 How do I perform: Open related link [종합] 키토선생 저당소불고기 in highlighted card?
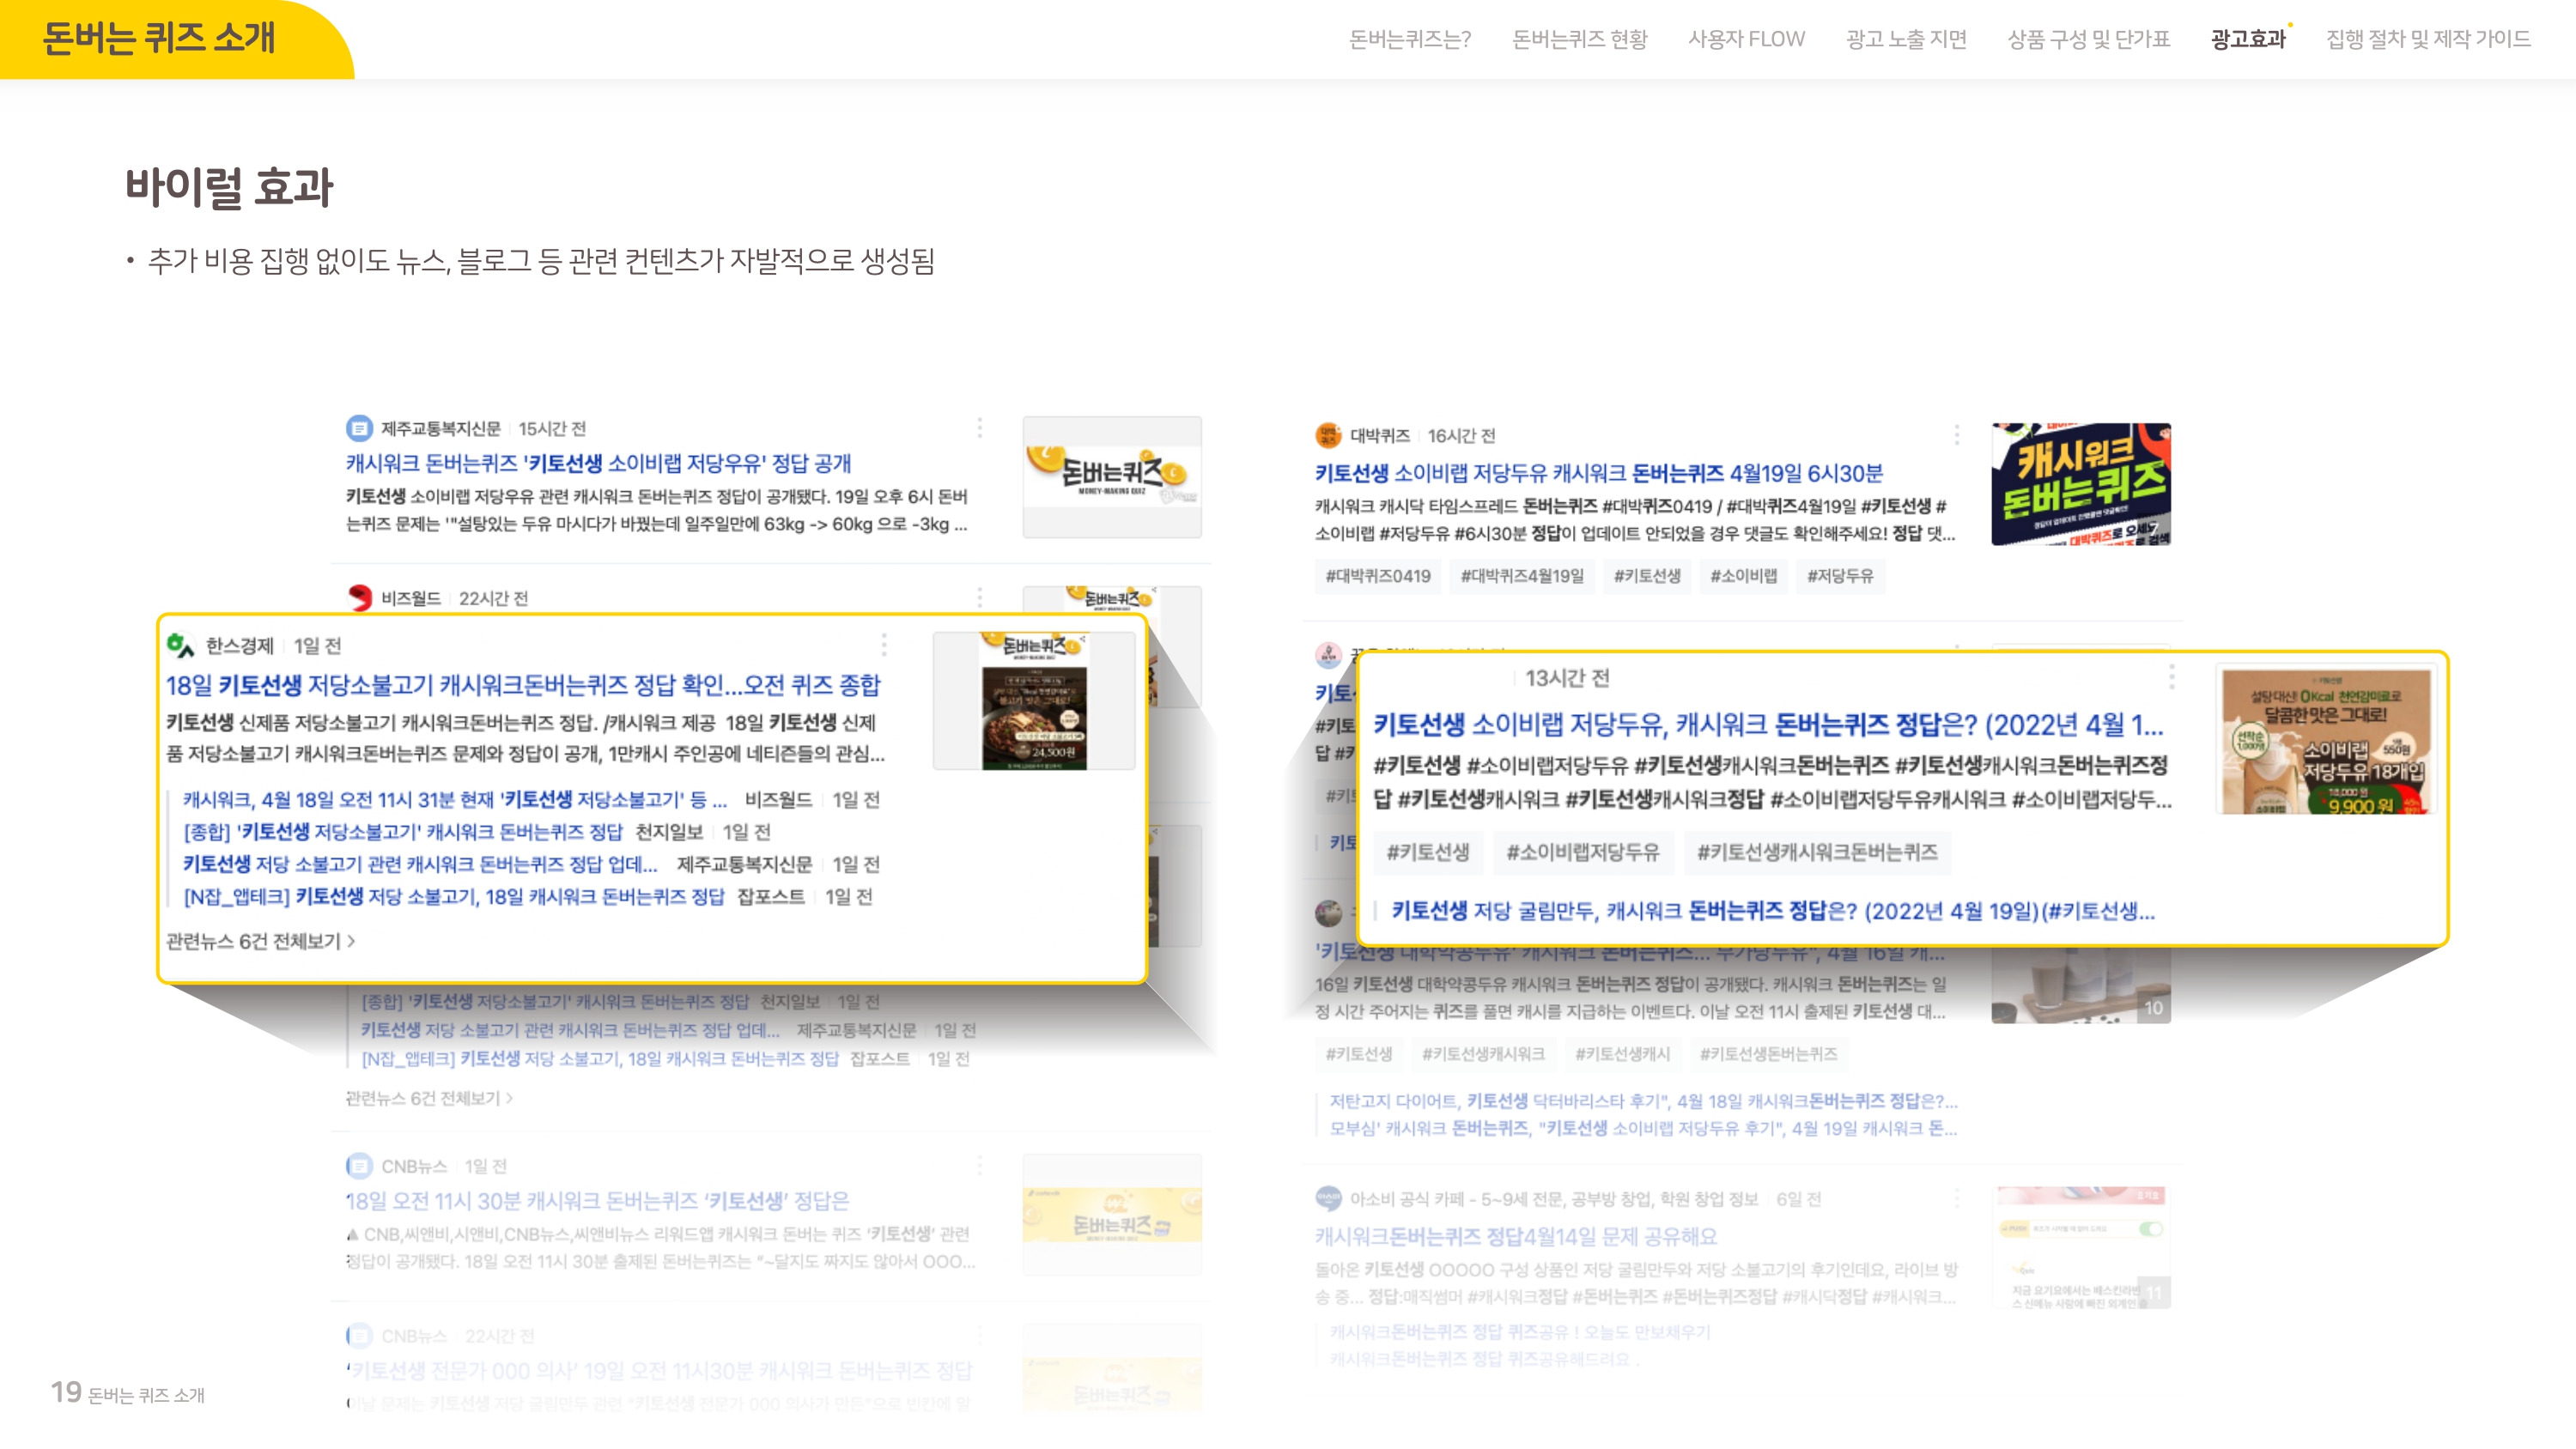(x=403, y=831)
